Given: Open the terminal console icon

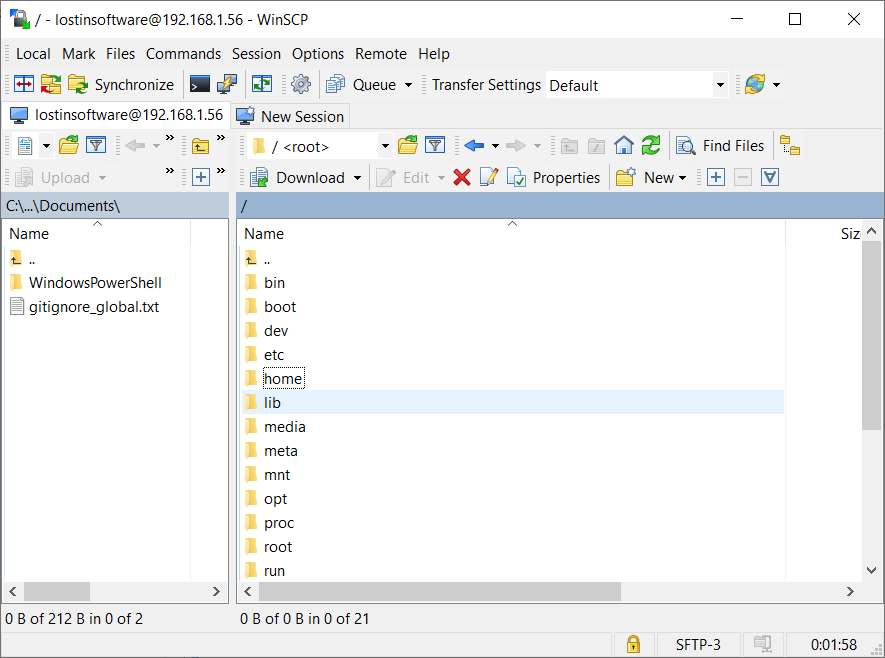Looking at the screenshot, I should point(200,85).
